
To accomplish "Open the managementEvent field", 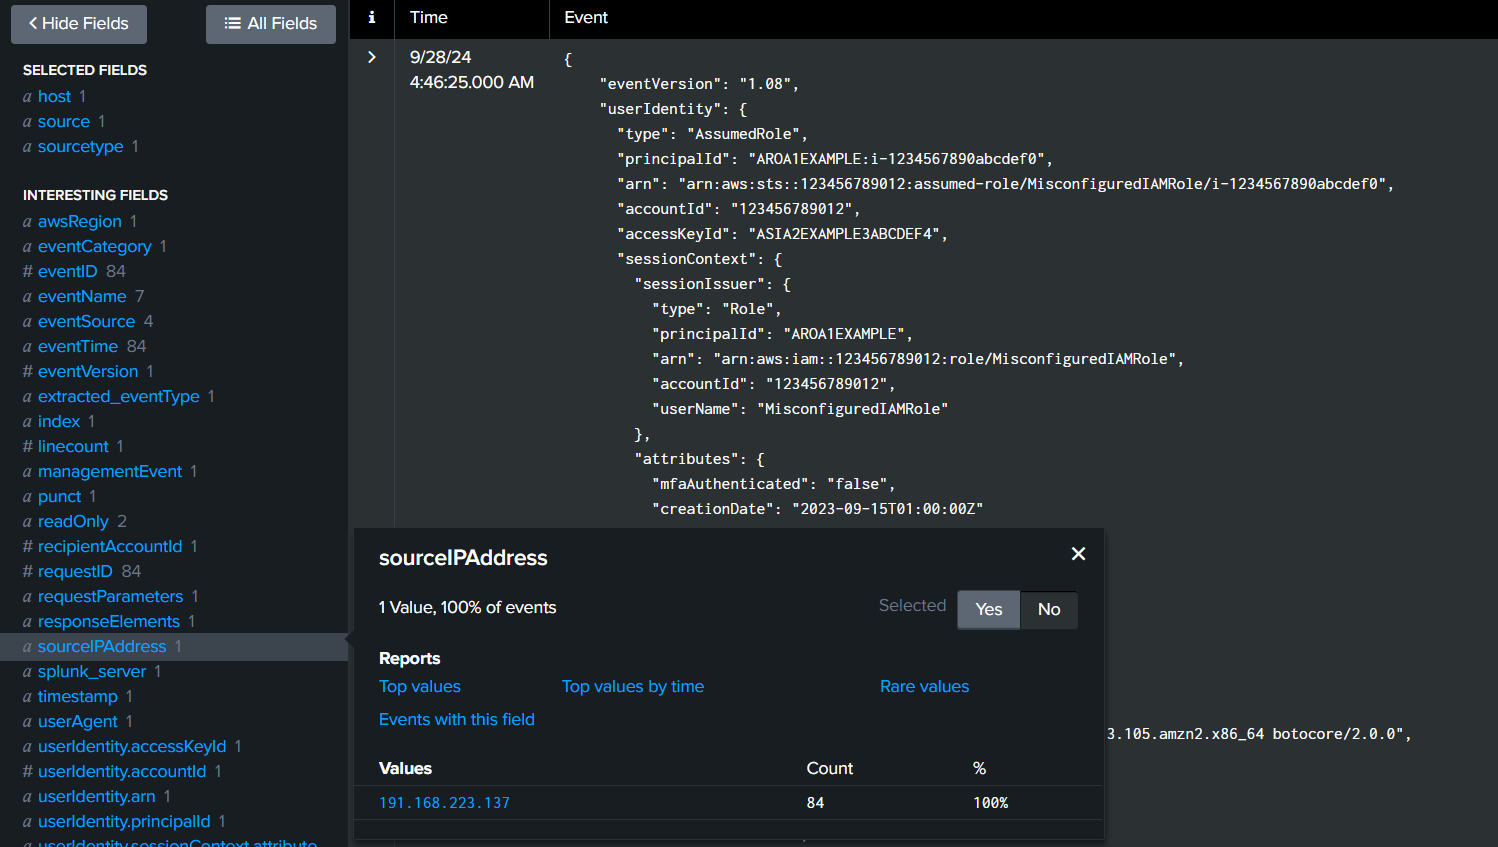I will [110, 471].
